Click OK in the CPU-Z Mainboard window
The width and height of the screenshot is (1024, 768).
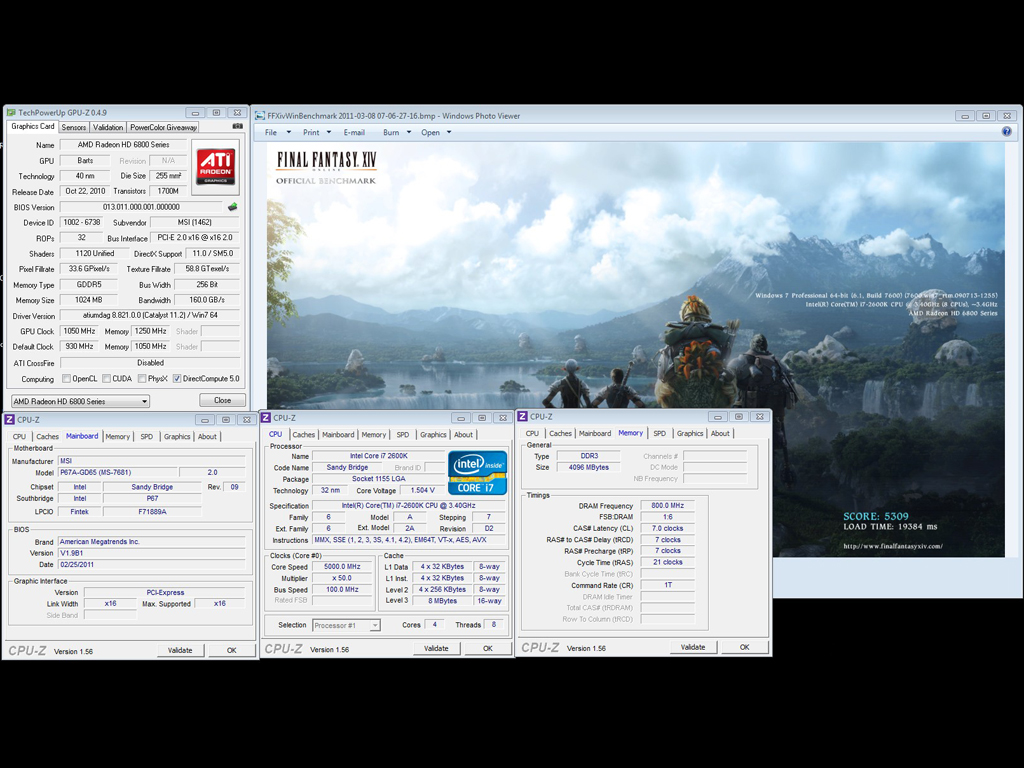(231, 650)
